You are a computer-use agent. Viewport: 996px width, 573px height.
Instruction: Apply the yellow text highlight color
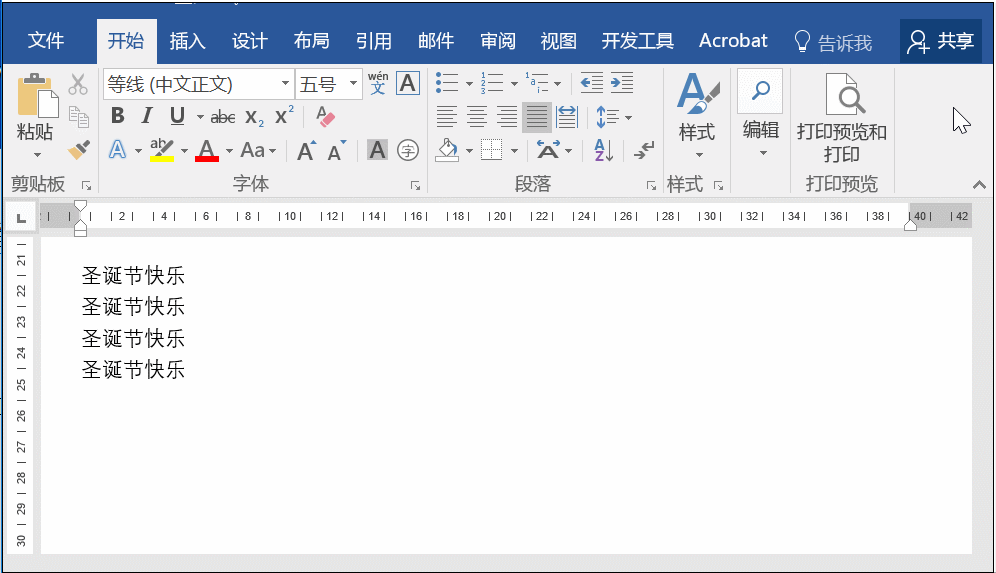[162, 150]
